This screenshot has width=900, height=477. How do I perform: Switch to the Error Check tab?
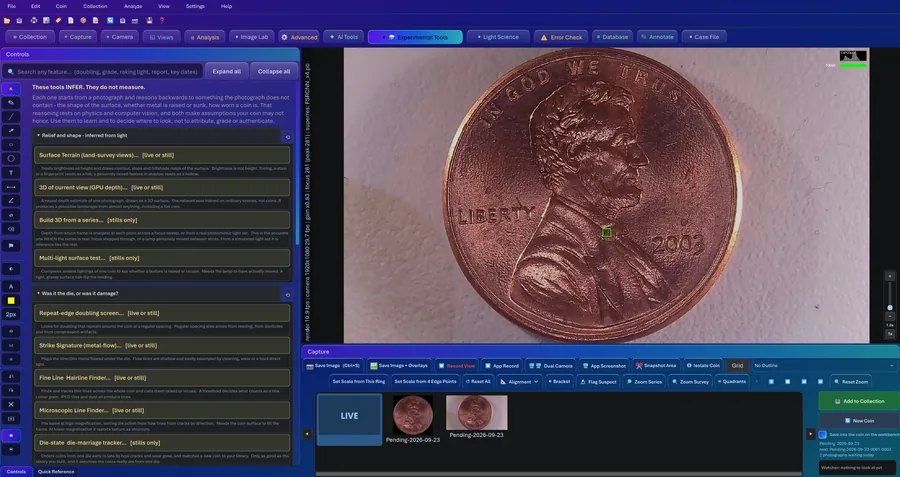(561, 37)
